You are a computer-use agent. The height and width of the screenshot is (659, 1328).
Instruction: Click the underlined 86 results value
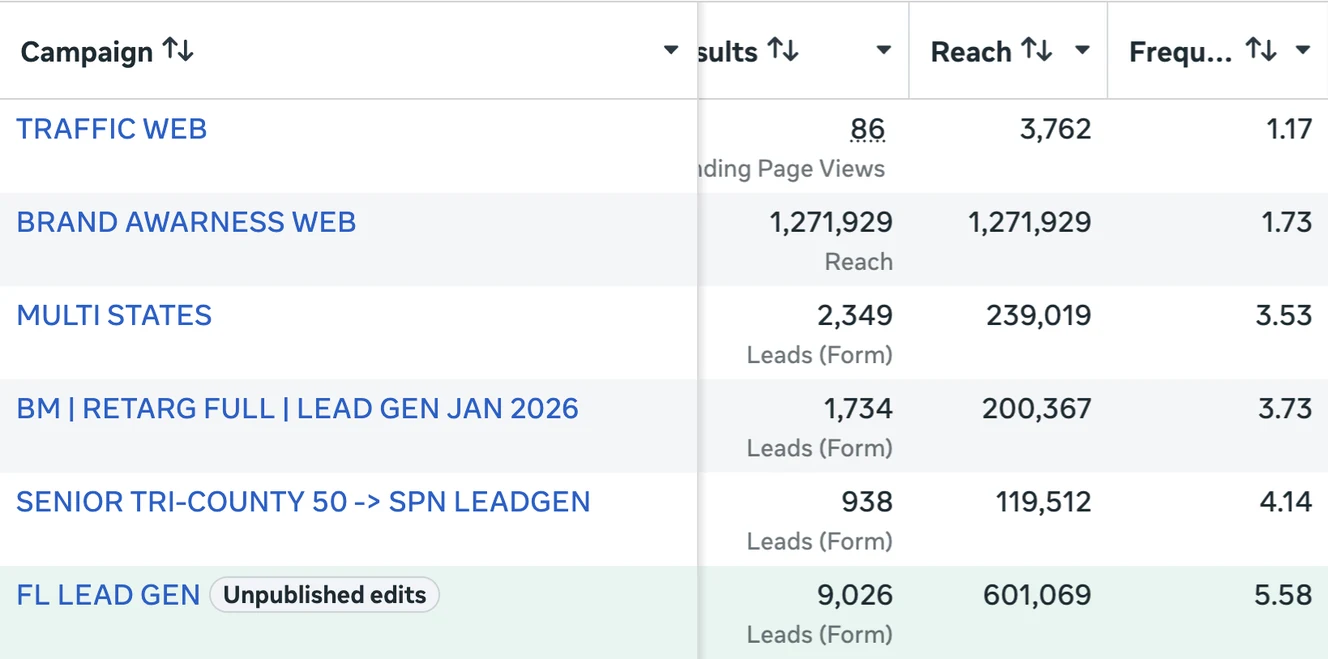click(868, 129)
